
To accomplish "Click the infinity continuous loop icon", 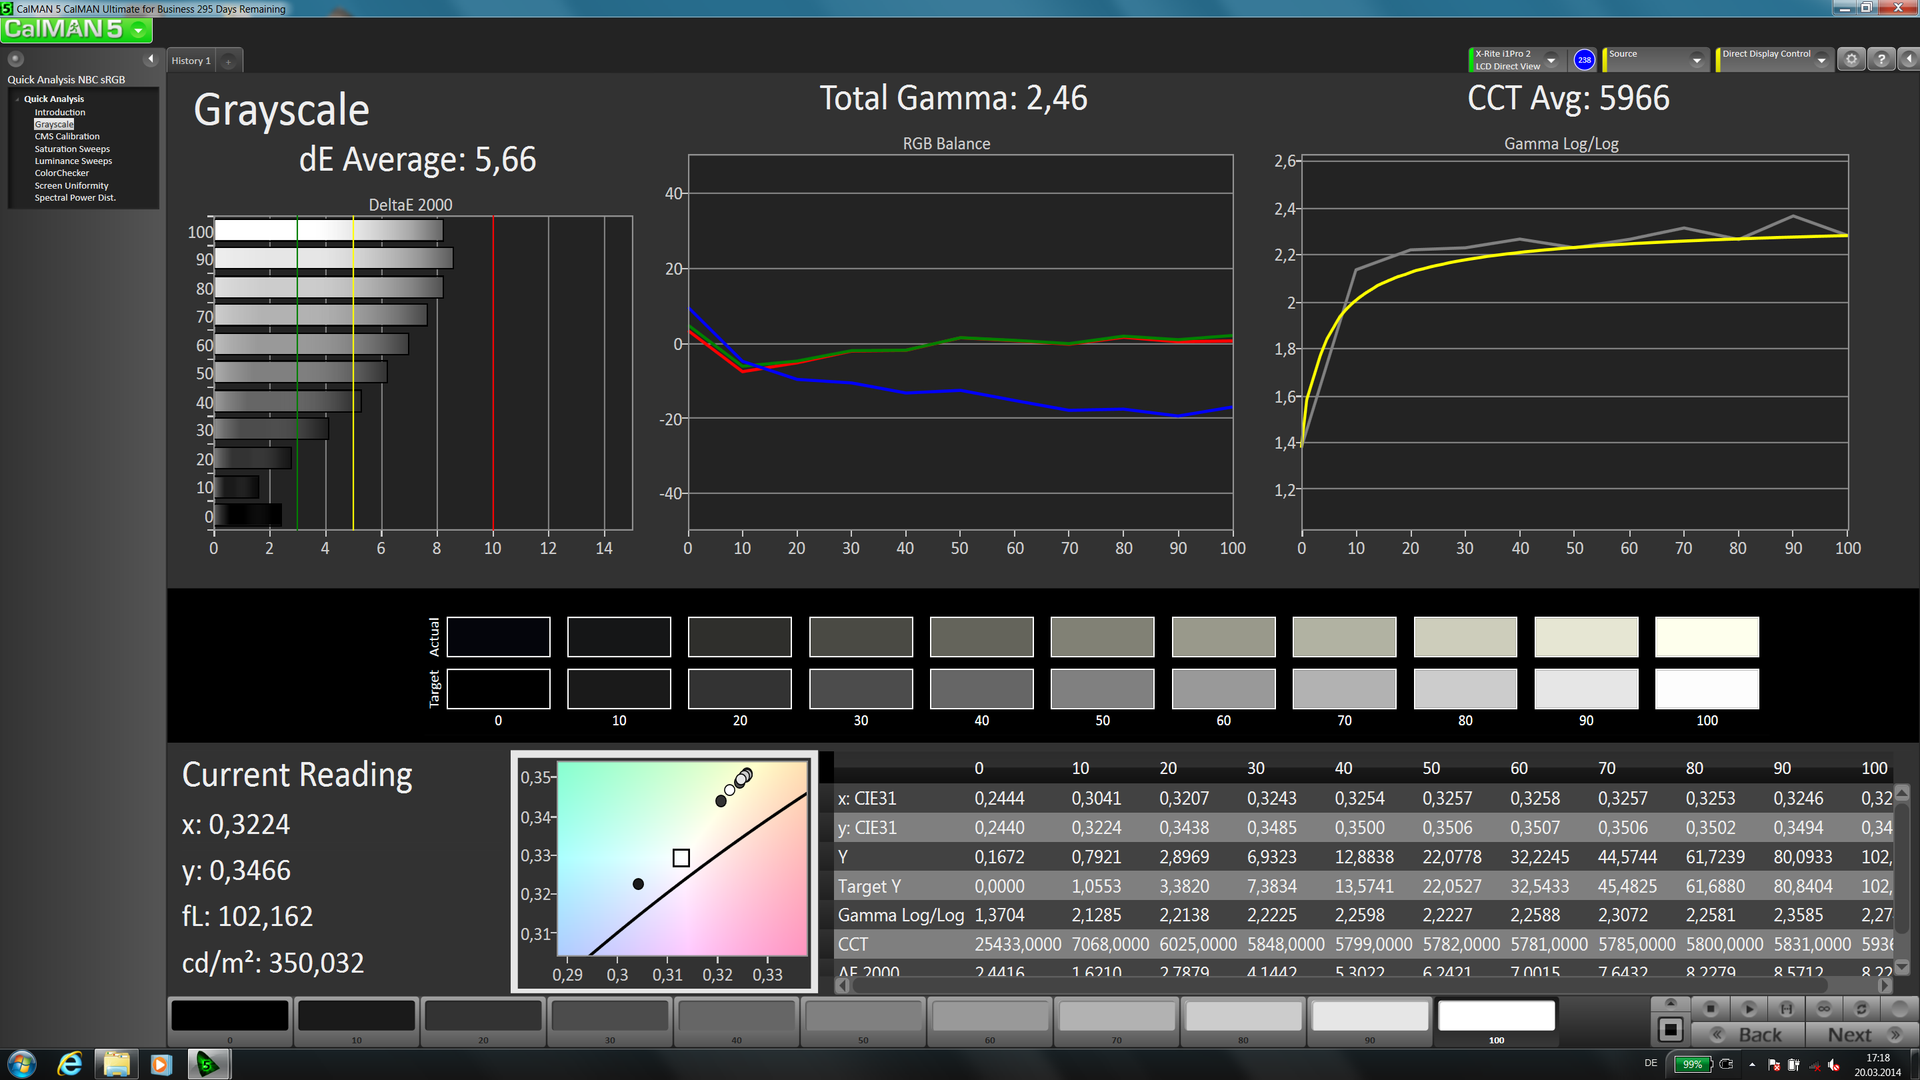I will [1824, 1008].
